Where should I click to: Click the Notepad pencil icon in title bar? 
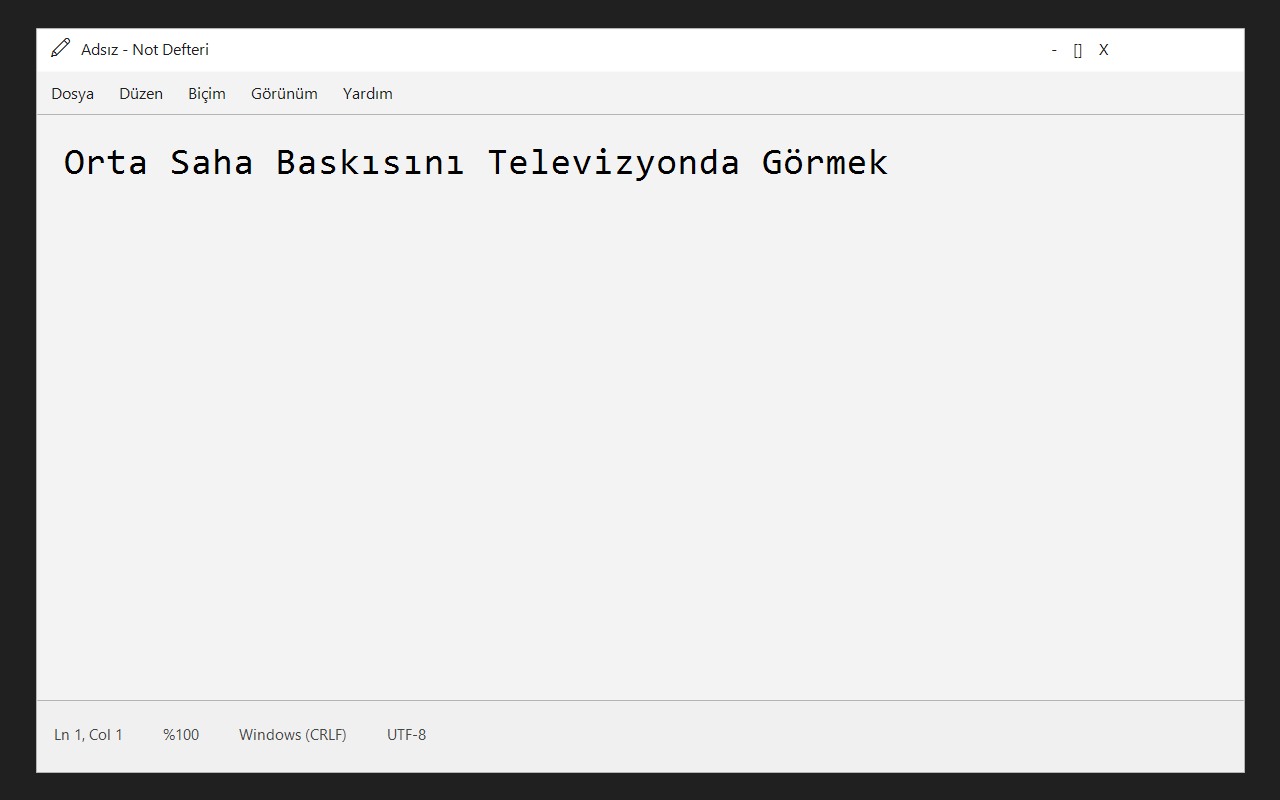(61, 48)
